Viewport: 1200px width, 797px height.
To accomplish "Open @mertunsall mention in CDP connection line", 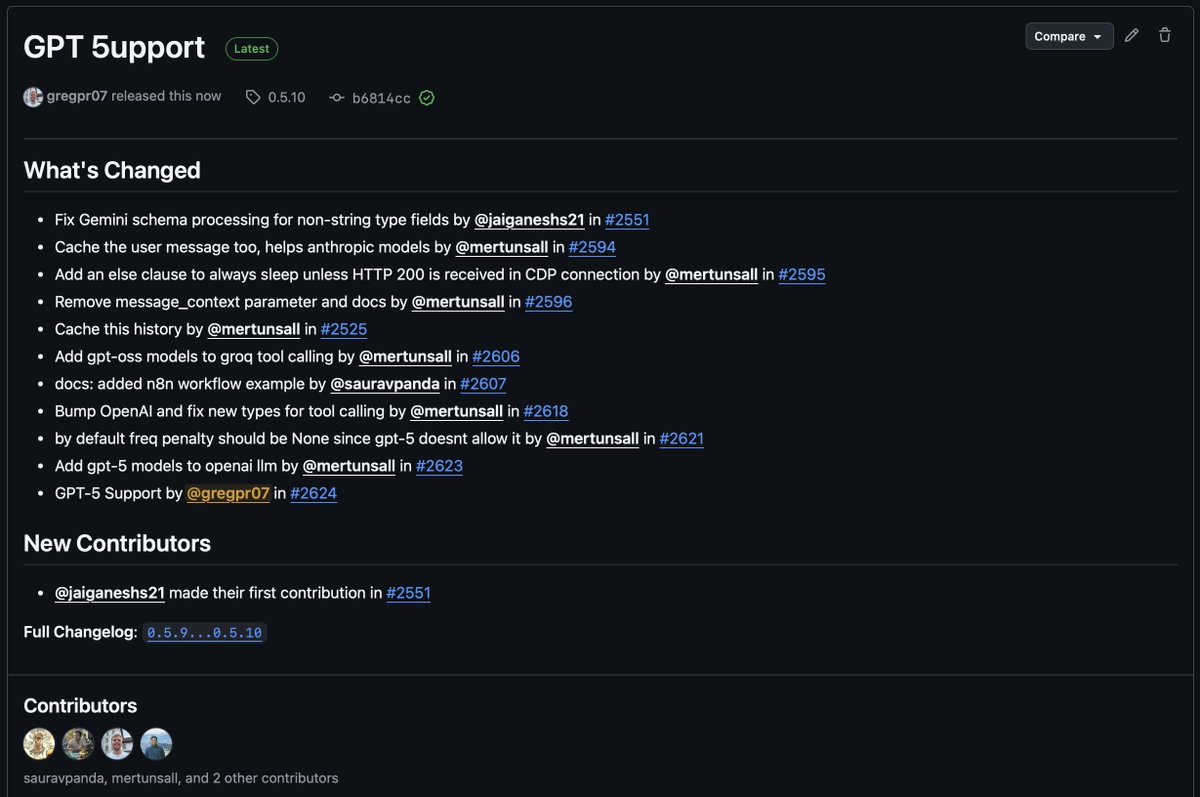I will point(712,274).
